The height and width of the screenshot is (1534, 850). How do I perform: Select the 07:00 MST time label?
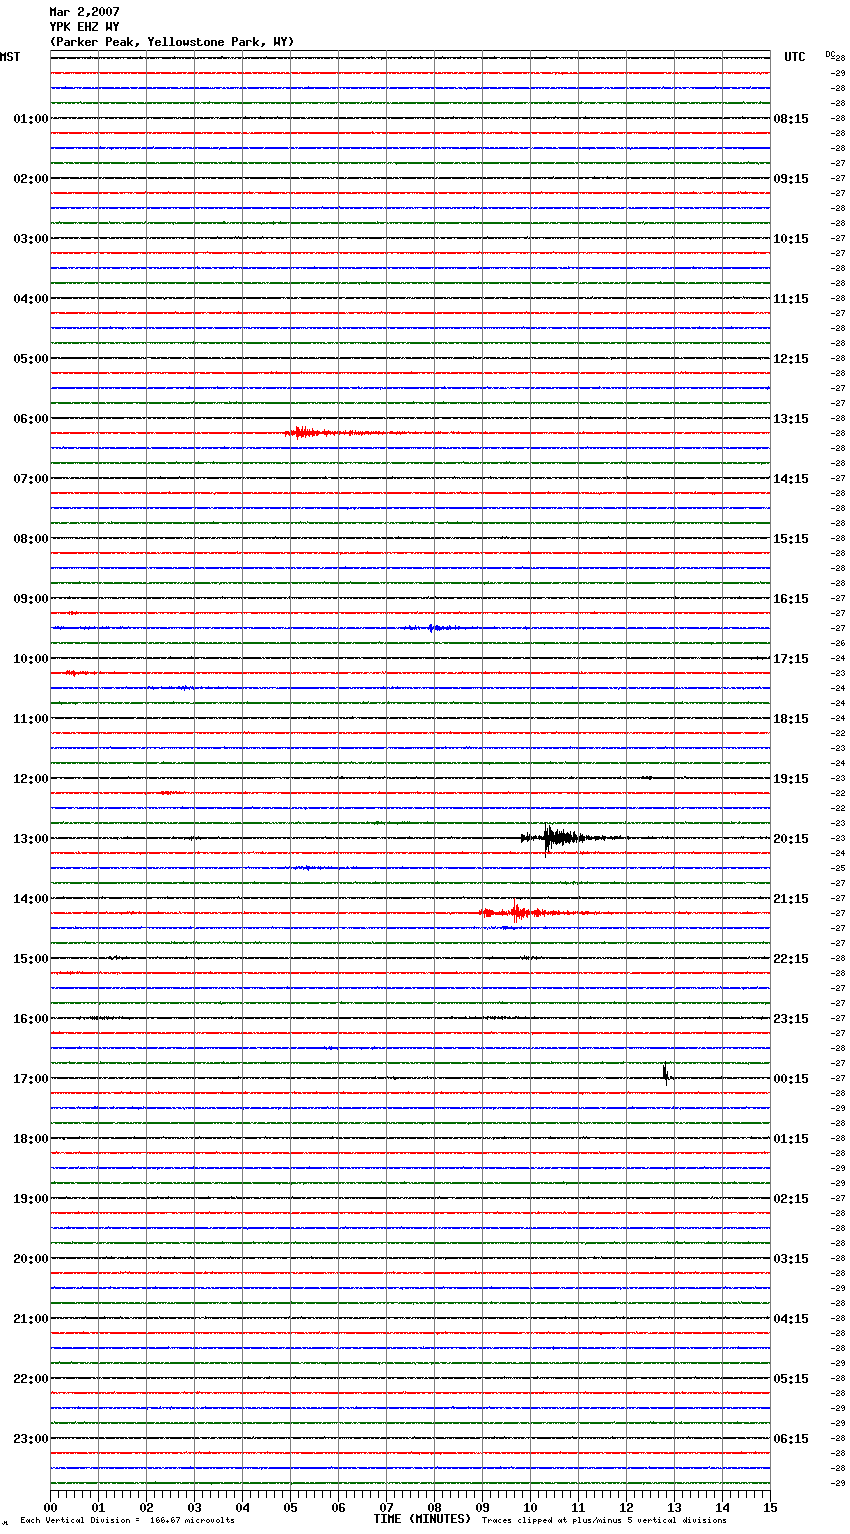pos(31,479)
